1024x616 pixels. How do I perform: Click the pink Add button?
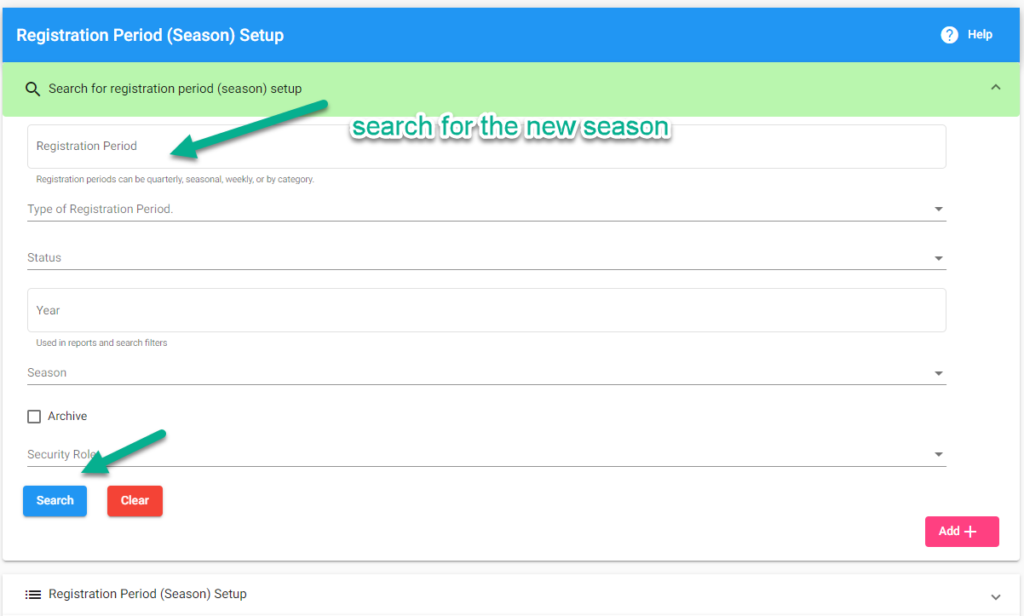[x=961, y=532]
